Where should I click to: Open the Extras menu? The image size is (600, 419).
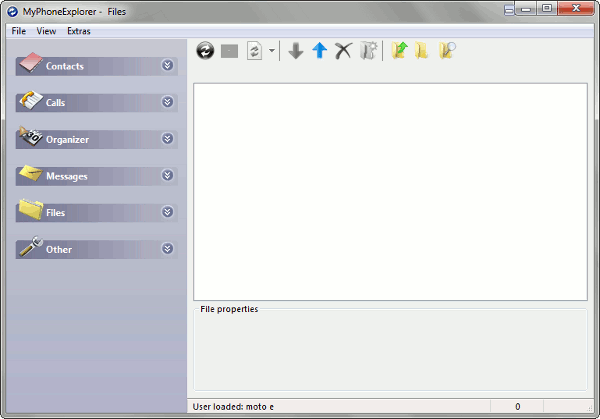pyautogui.click(x=79, y=31)
